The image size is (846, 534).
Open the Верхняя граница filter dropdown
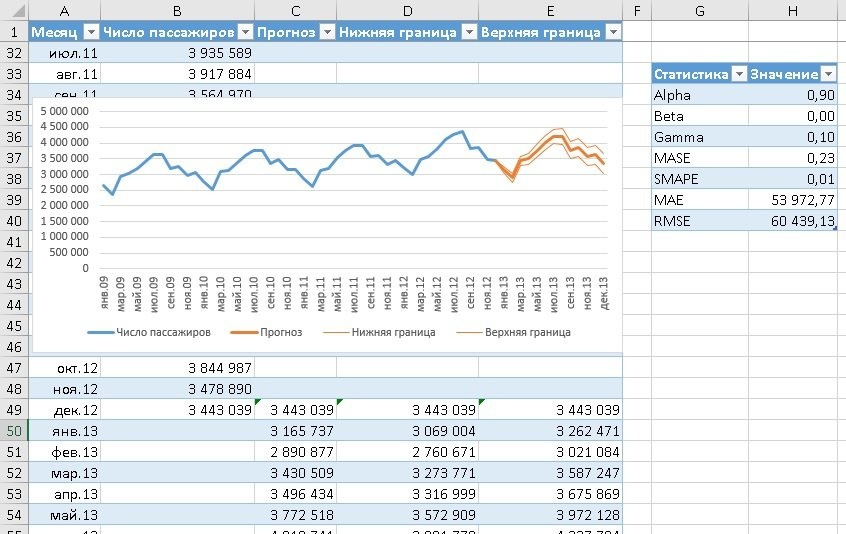613,32
